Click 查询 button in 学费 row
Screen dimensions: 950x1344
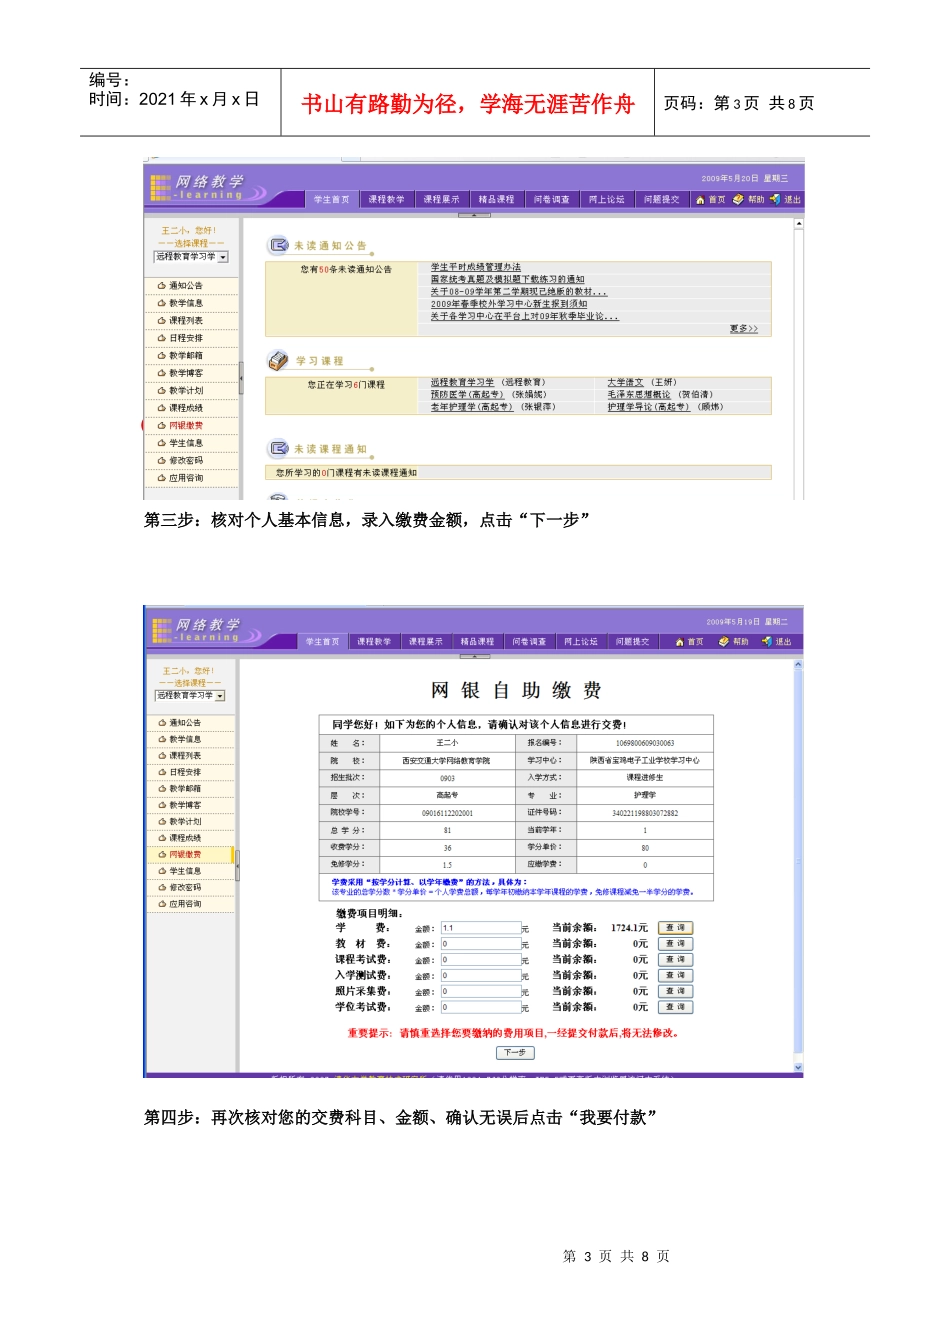point(676,928)
